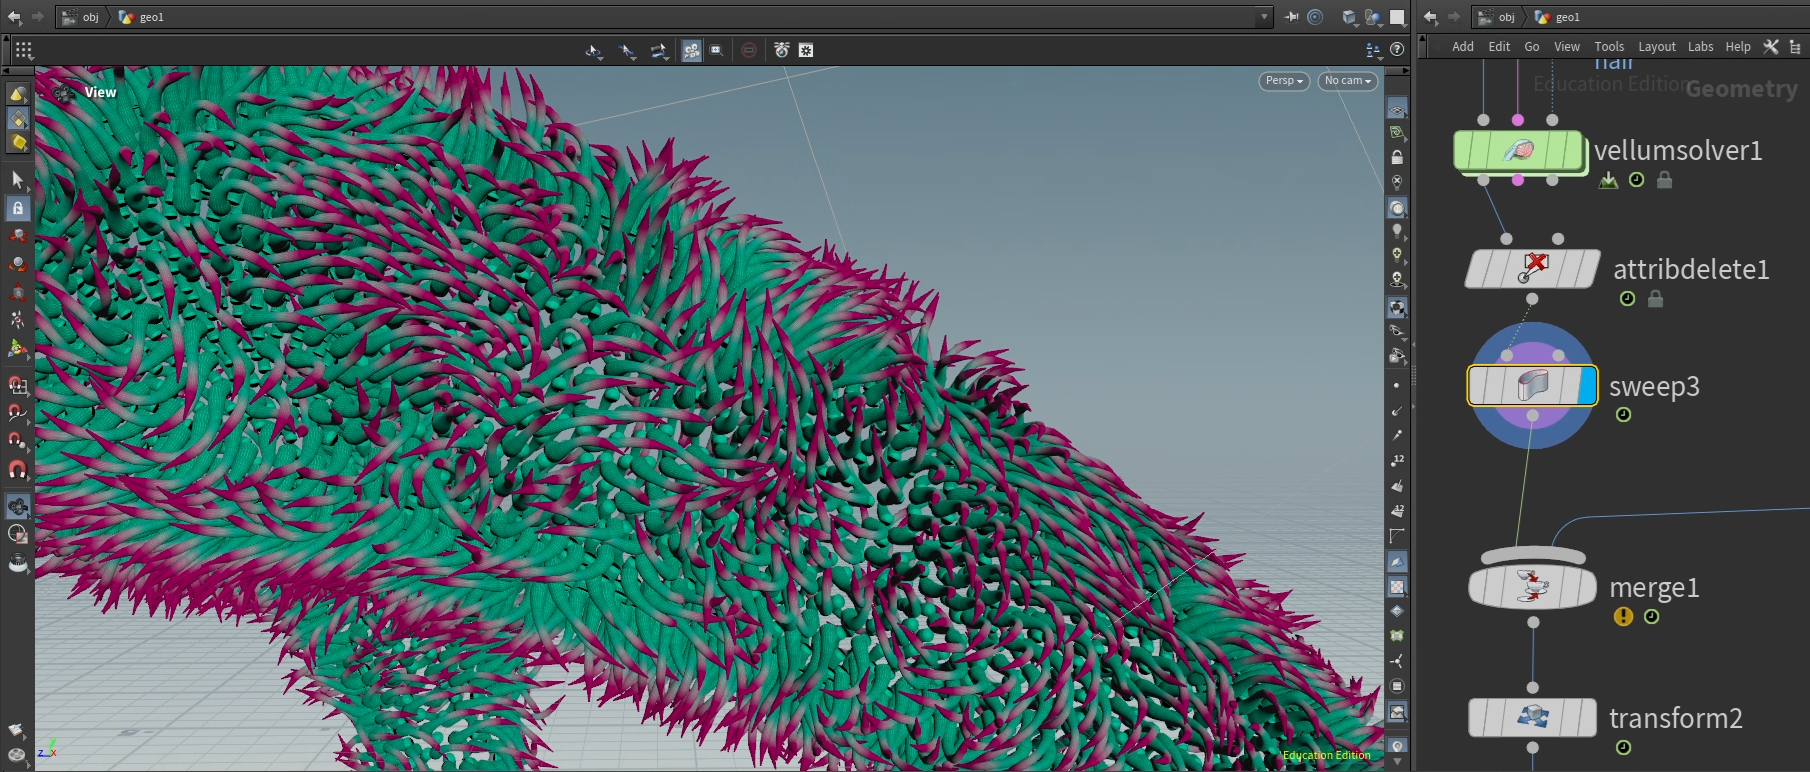Click the white background color swatch icon

tap(1397, 17)
